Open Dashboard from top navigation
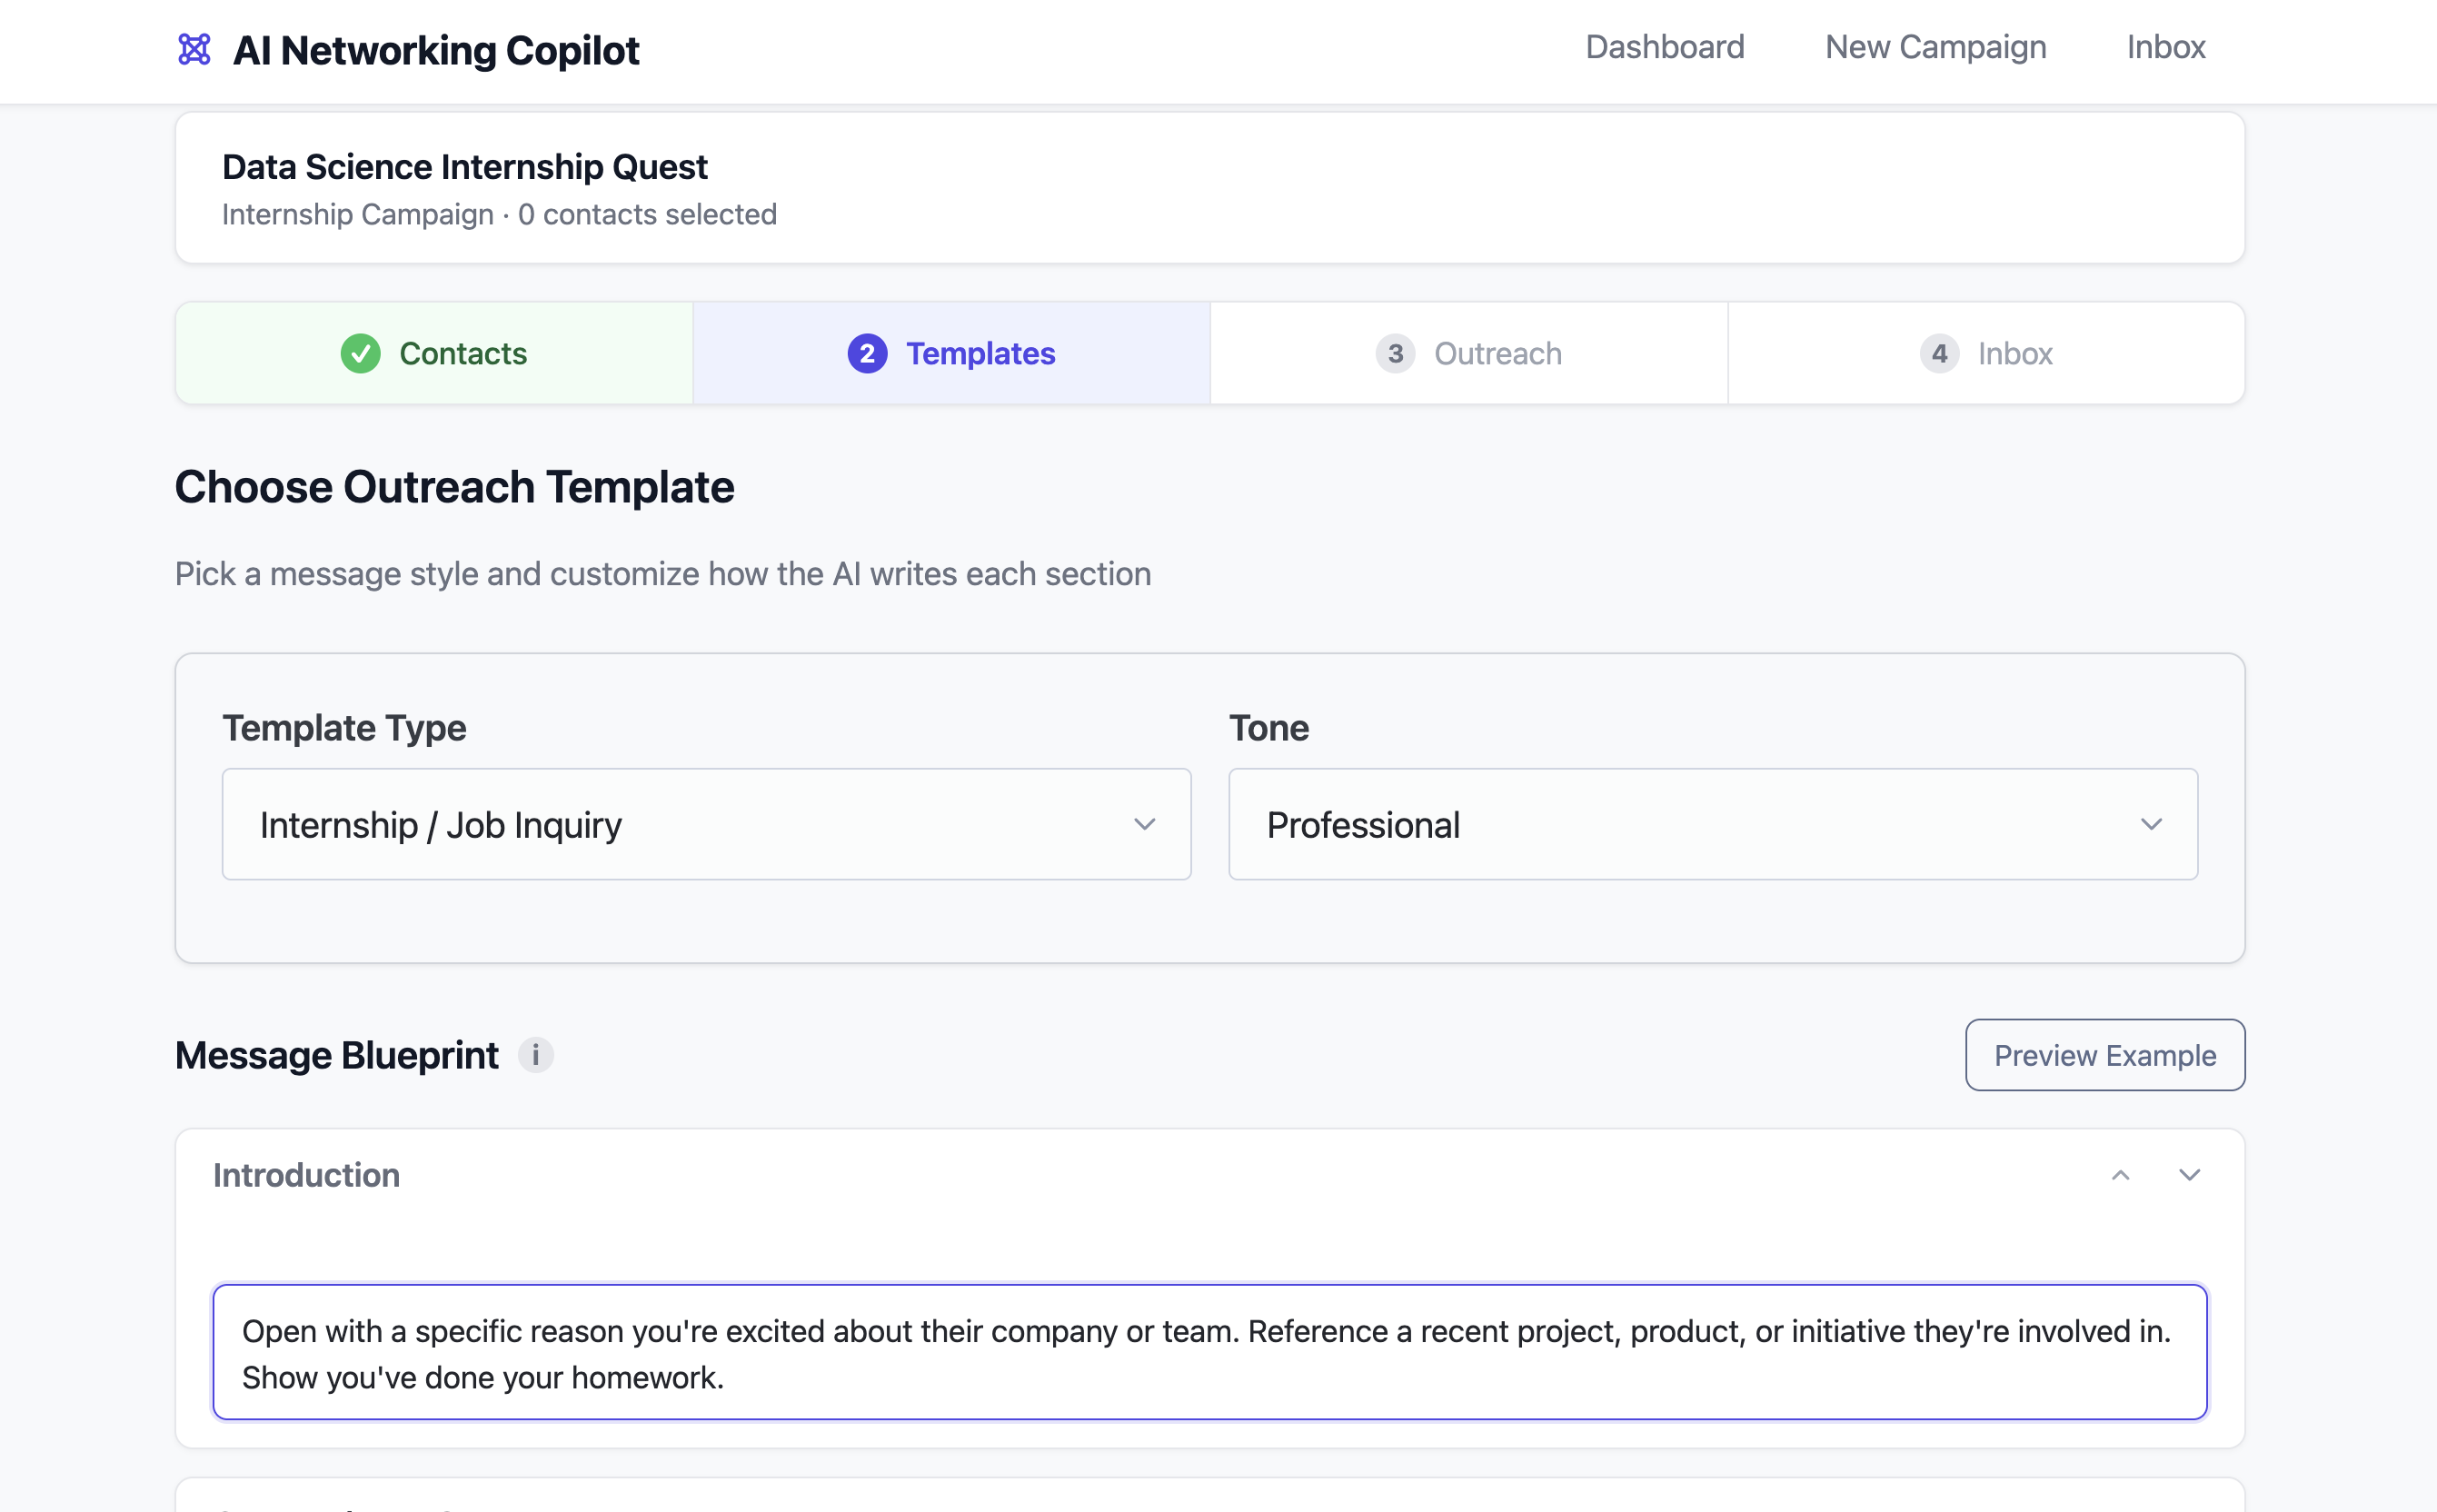 (1664, 47)
